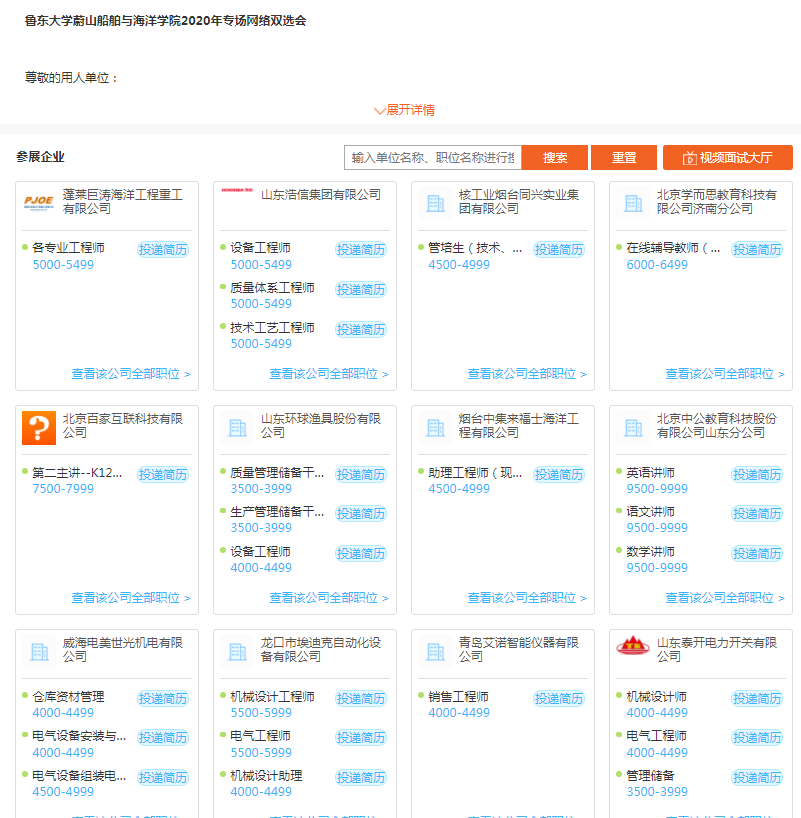Click the 北京中公教育科技 building icon
Viewport: 801px width, 818px height.
[x=633, y=428]
